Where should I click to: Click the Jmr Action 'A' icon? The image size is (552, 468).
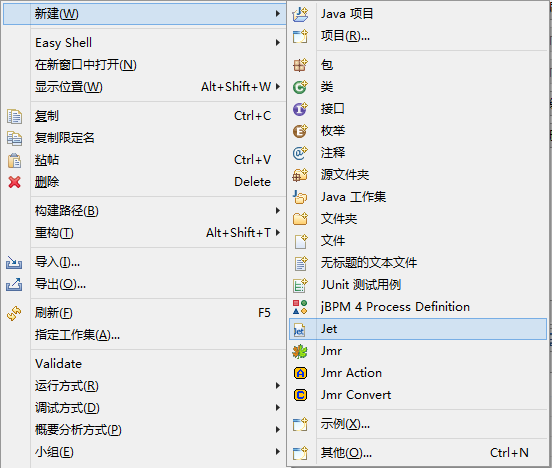tap(300, 373)
